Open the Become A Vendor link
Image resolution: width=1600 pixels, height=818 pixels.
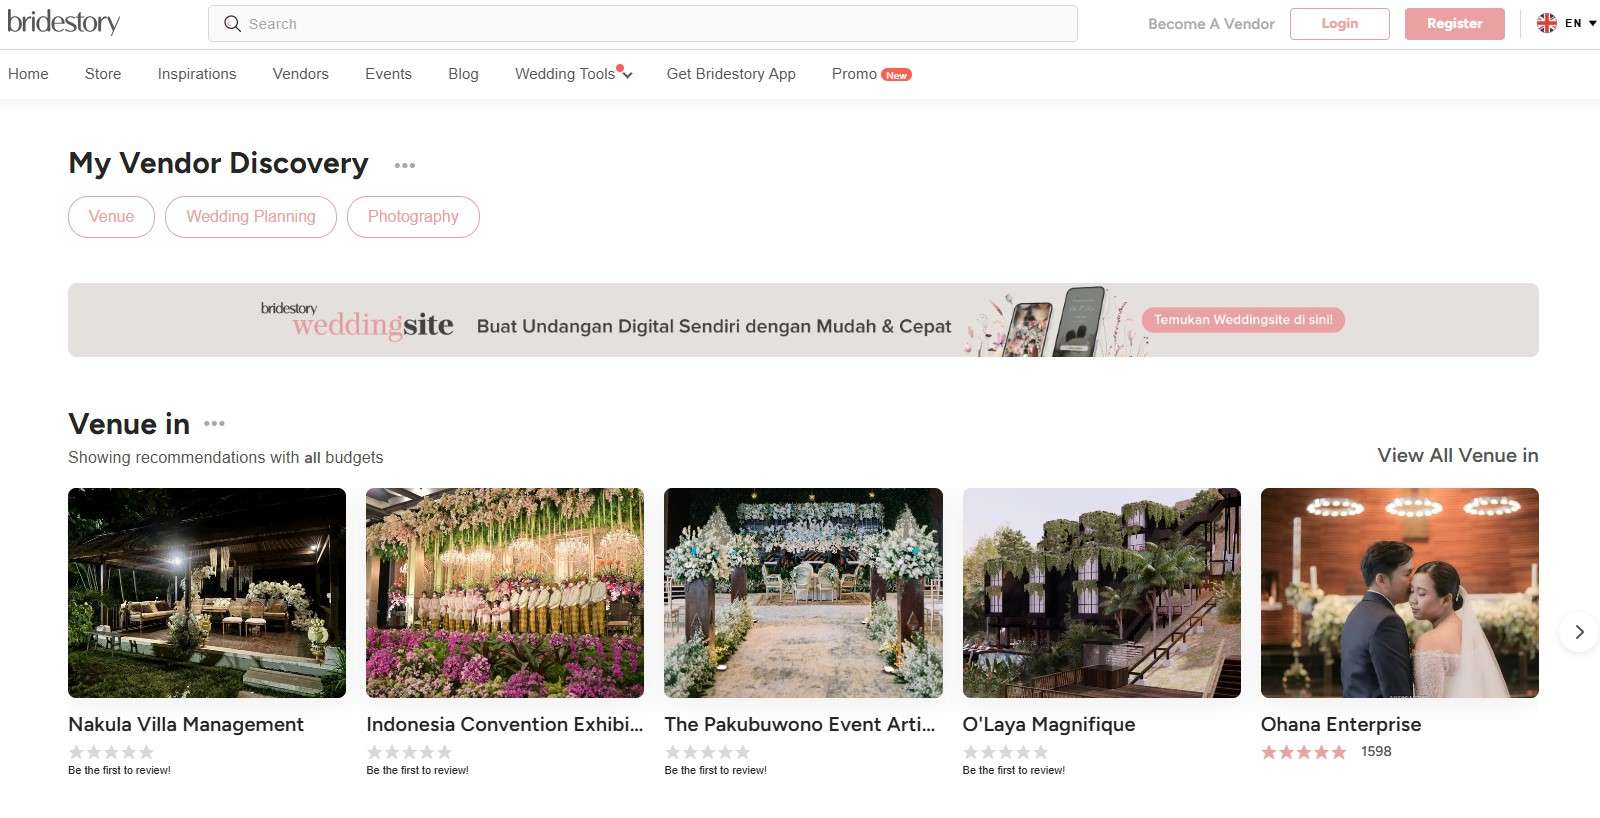[1211, 24]
